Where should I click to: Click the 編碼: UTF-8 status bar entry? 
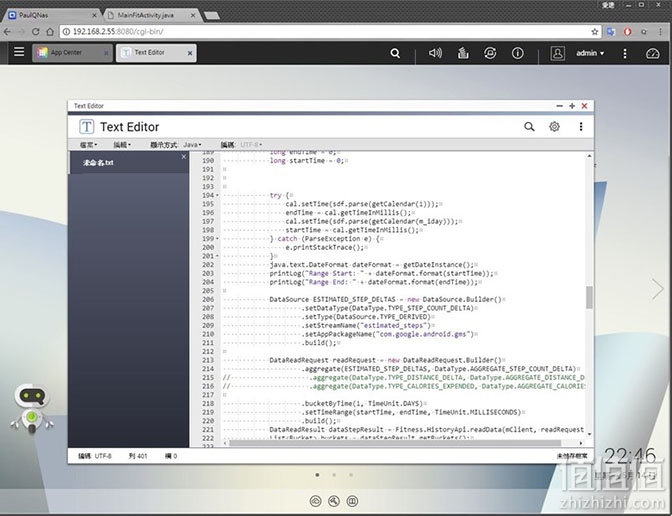pos(95,456)
